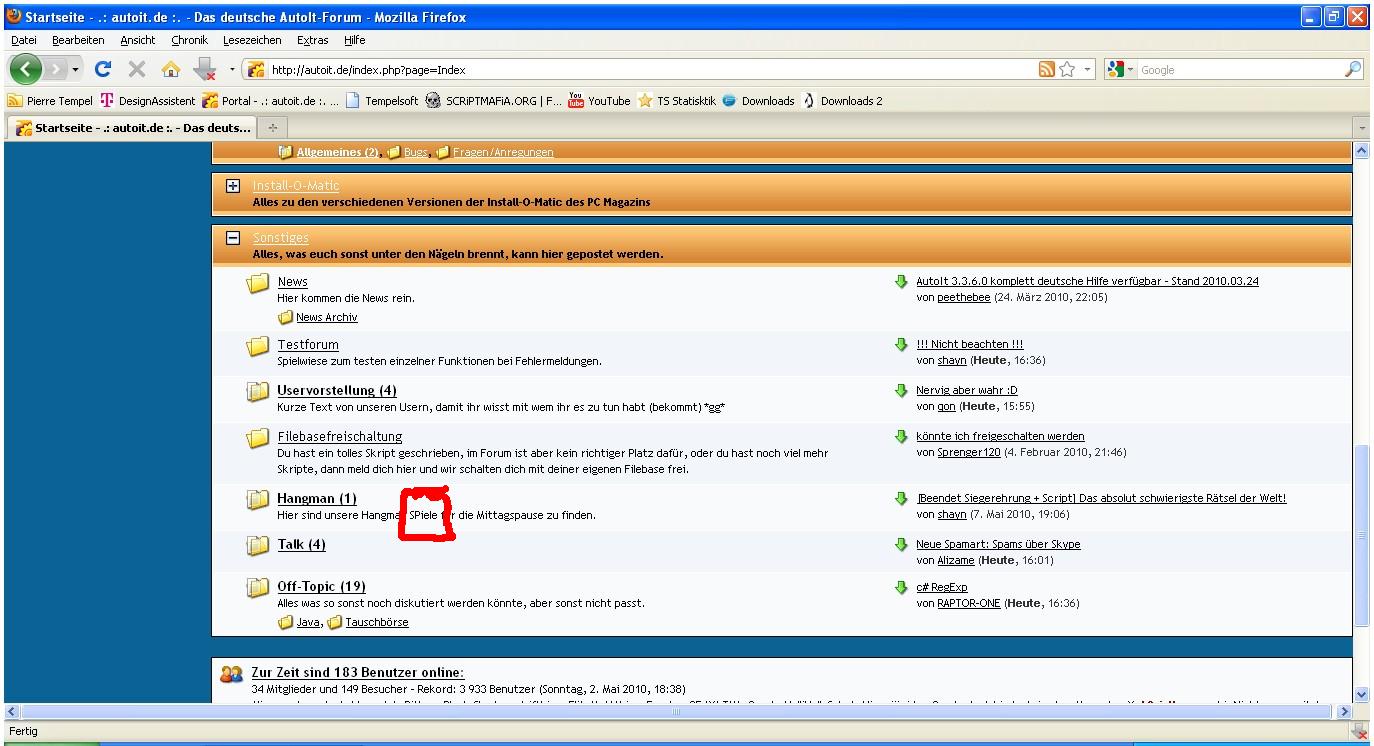Collapse the Sonstiges category with the minus box

coord(233,238)
